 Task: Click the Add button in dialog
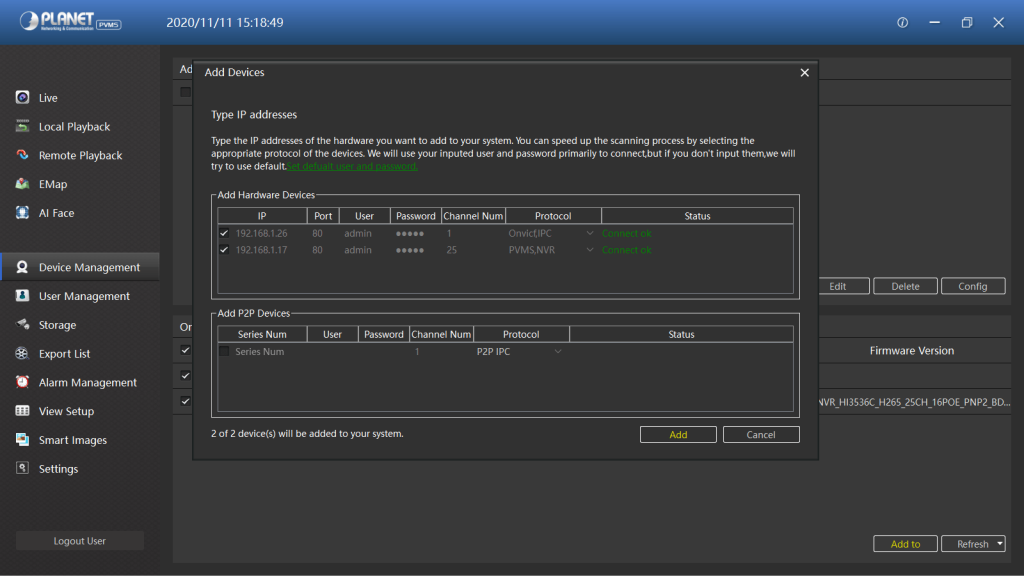coord(678,435)
